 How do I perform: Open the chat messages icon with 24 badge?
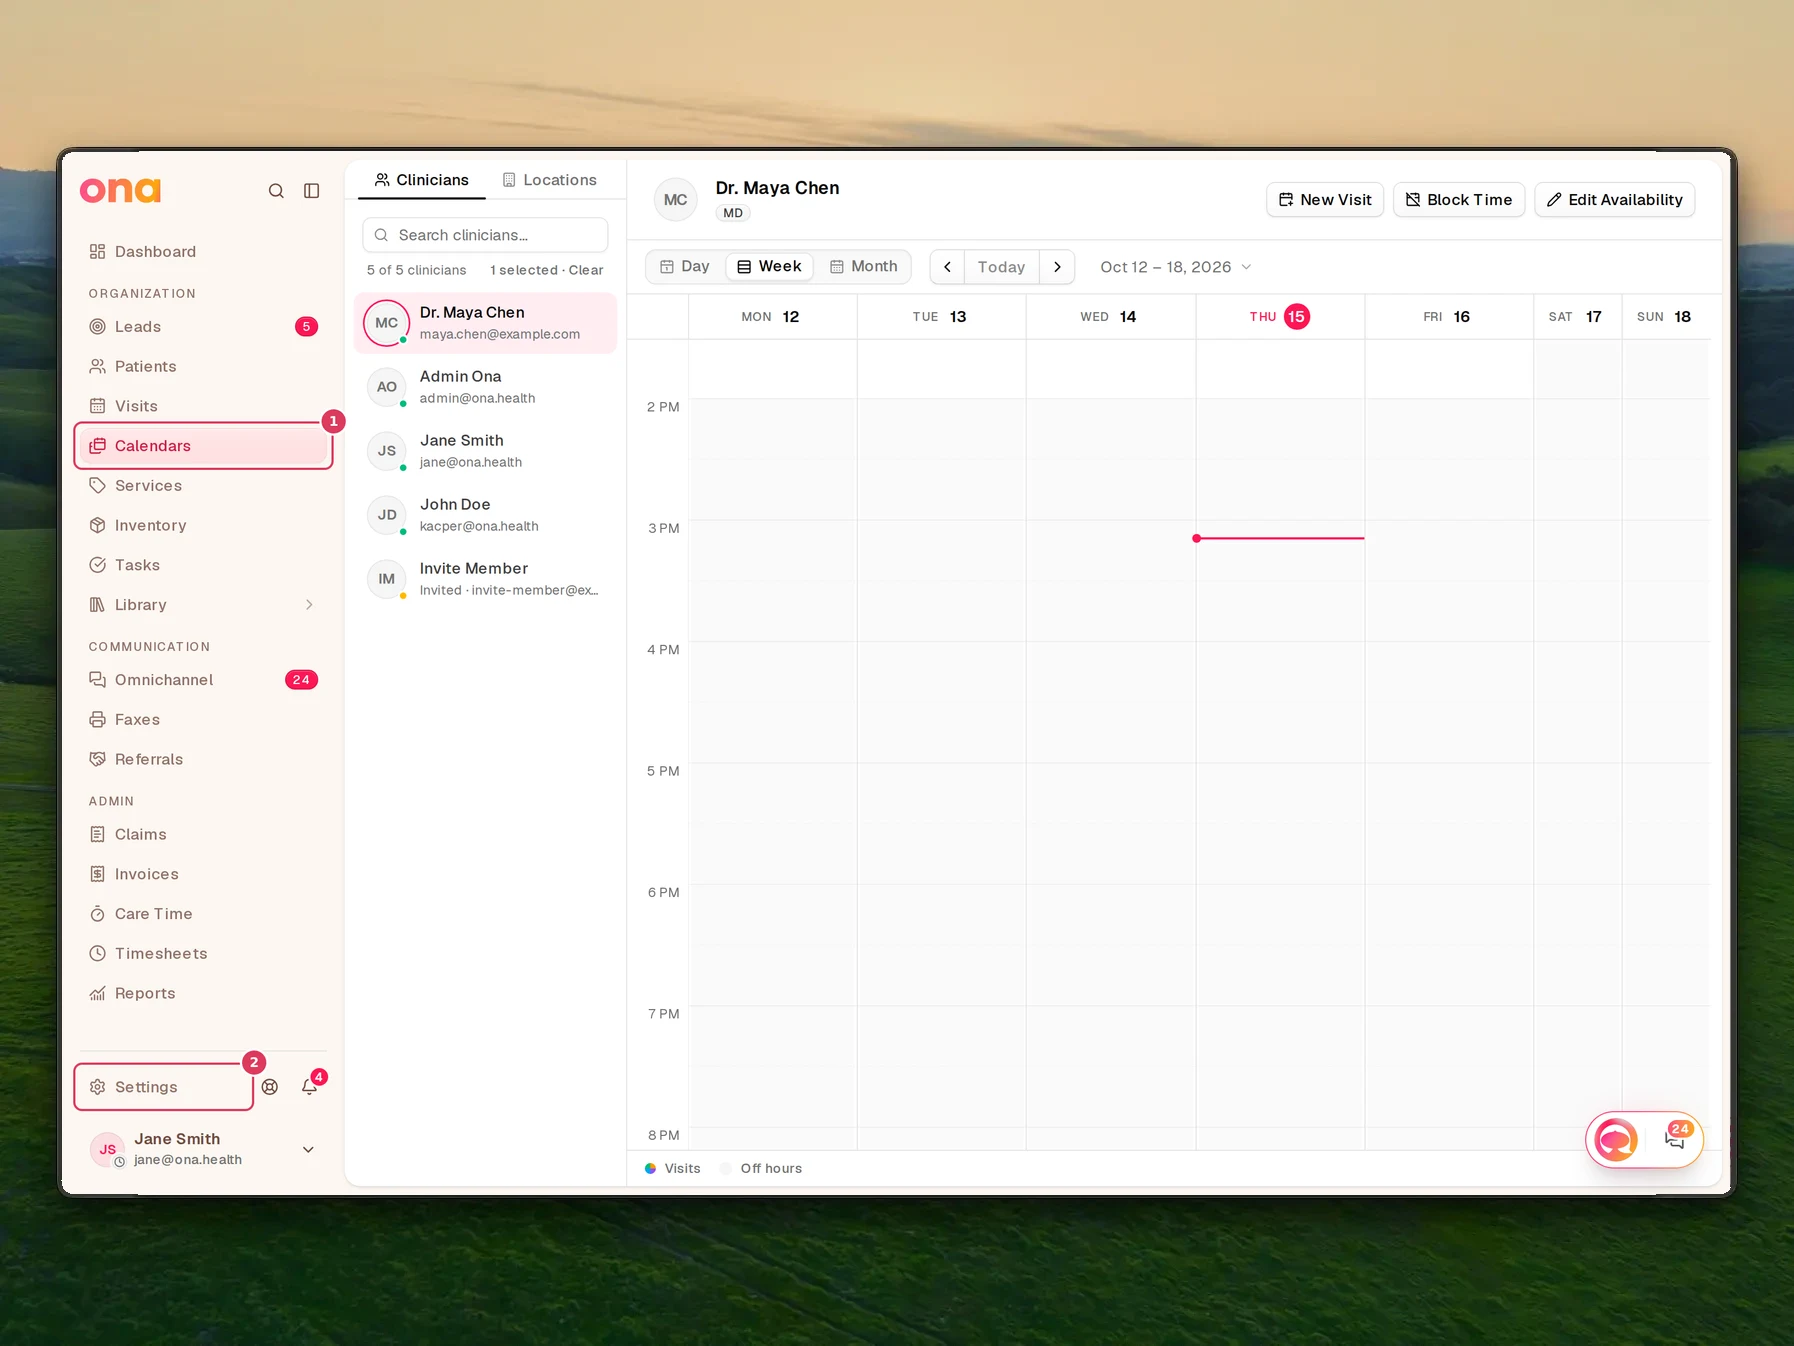1675,1139
